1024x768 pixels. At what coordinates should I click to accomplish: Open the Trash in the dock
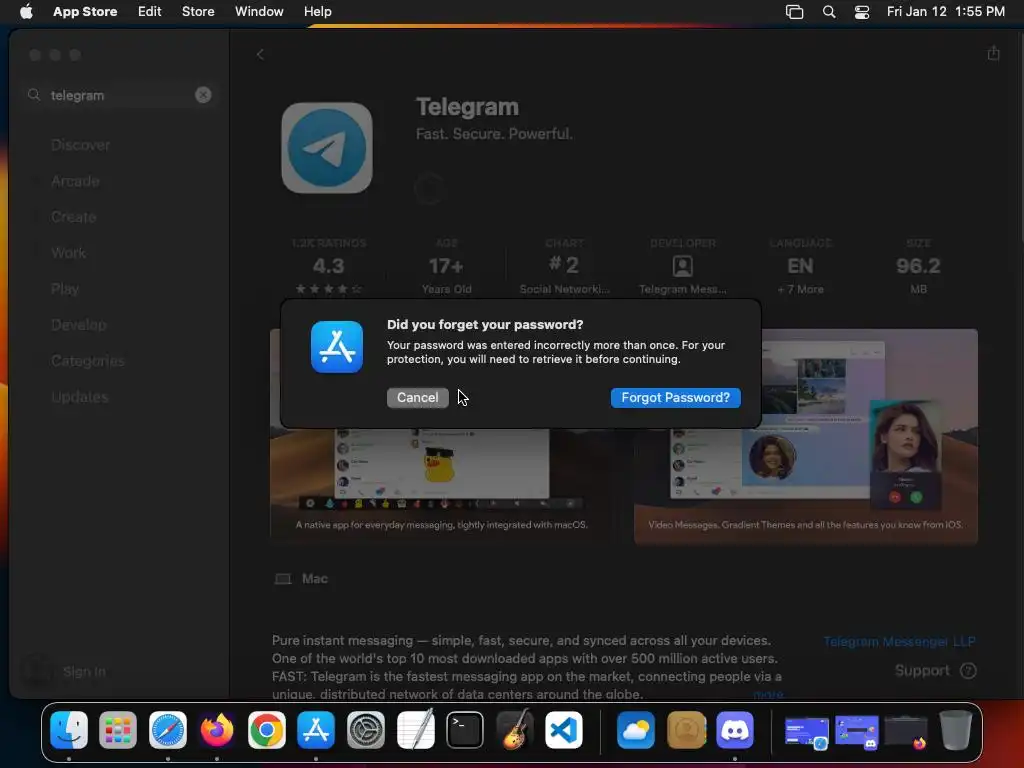pyautogui.click(x=955, y=730)
